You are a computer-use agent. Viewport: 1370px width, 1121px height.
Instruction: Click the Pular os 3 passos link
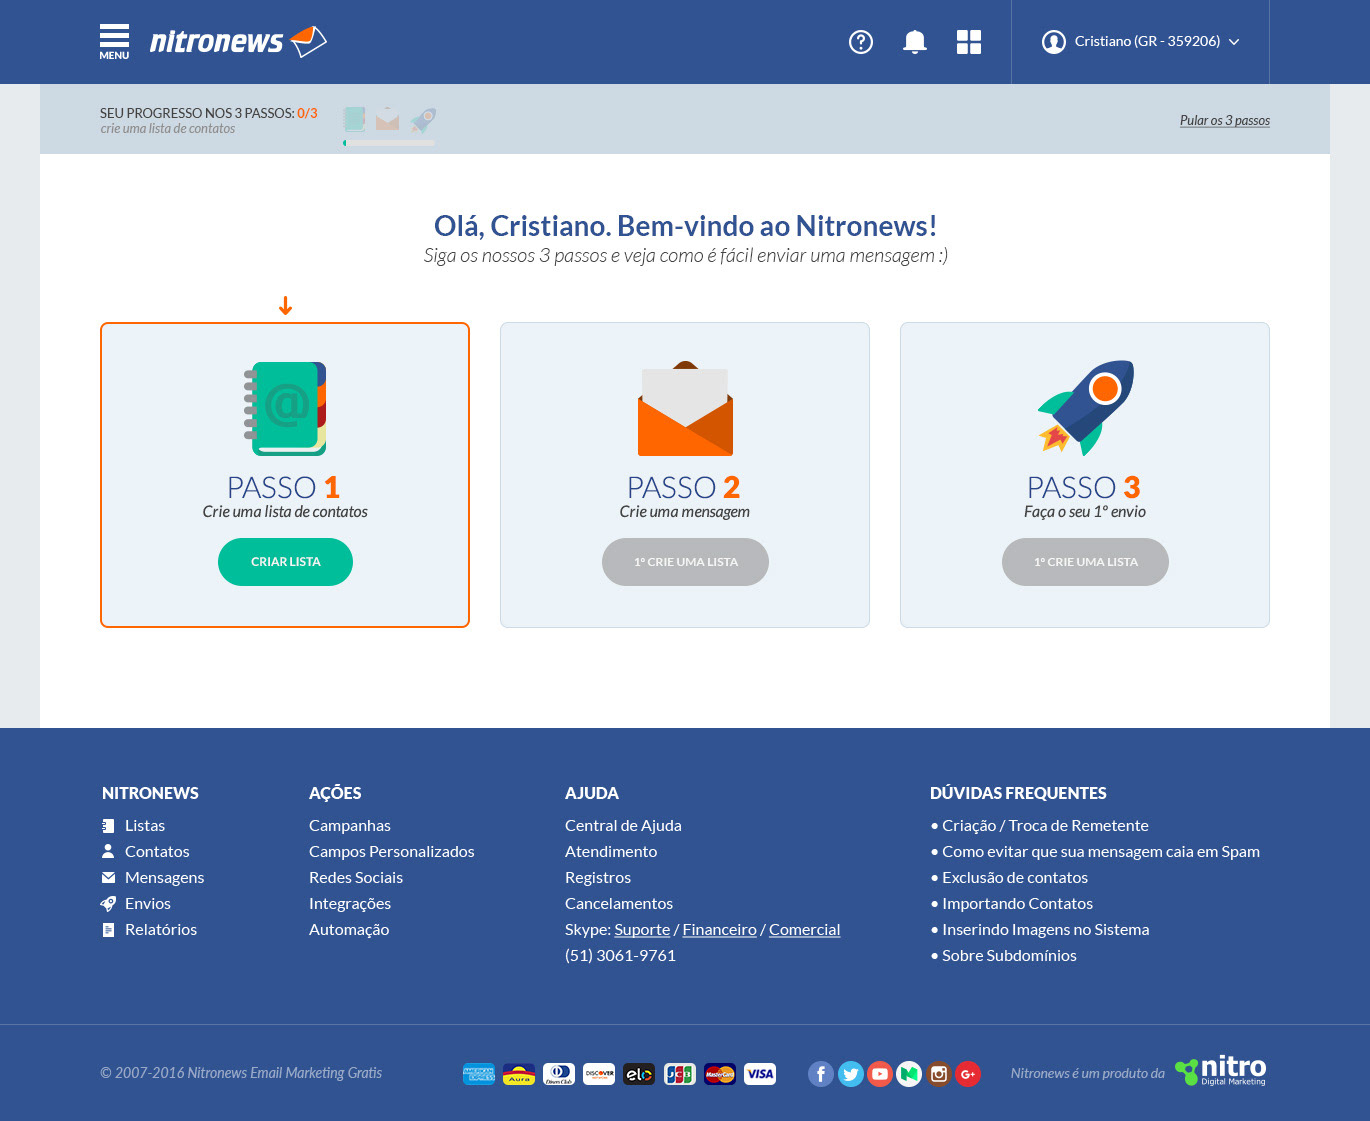(x=1225, y=120)
